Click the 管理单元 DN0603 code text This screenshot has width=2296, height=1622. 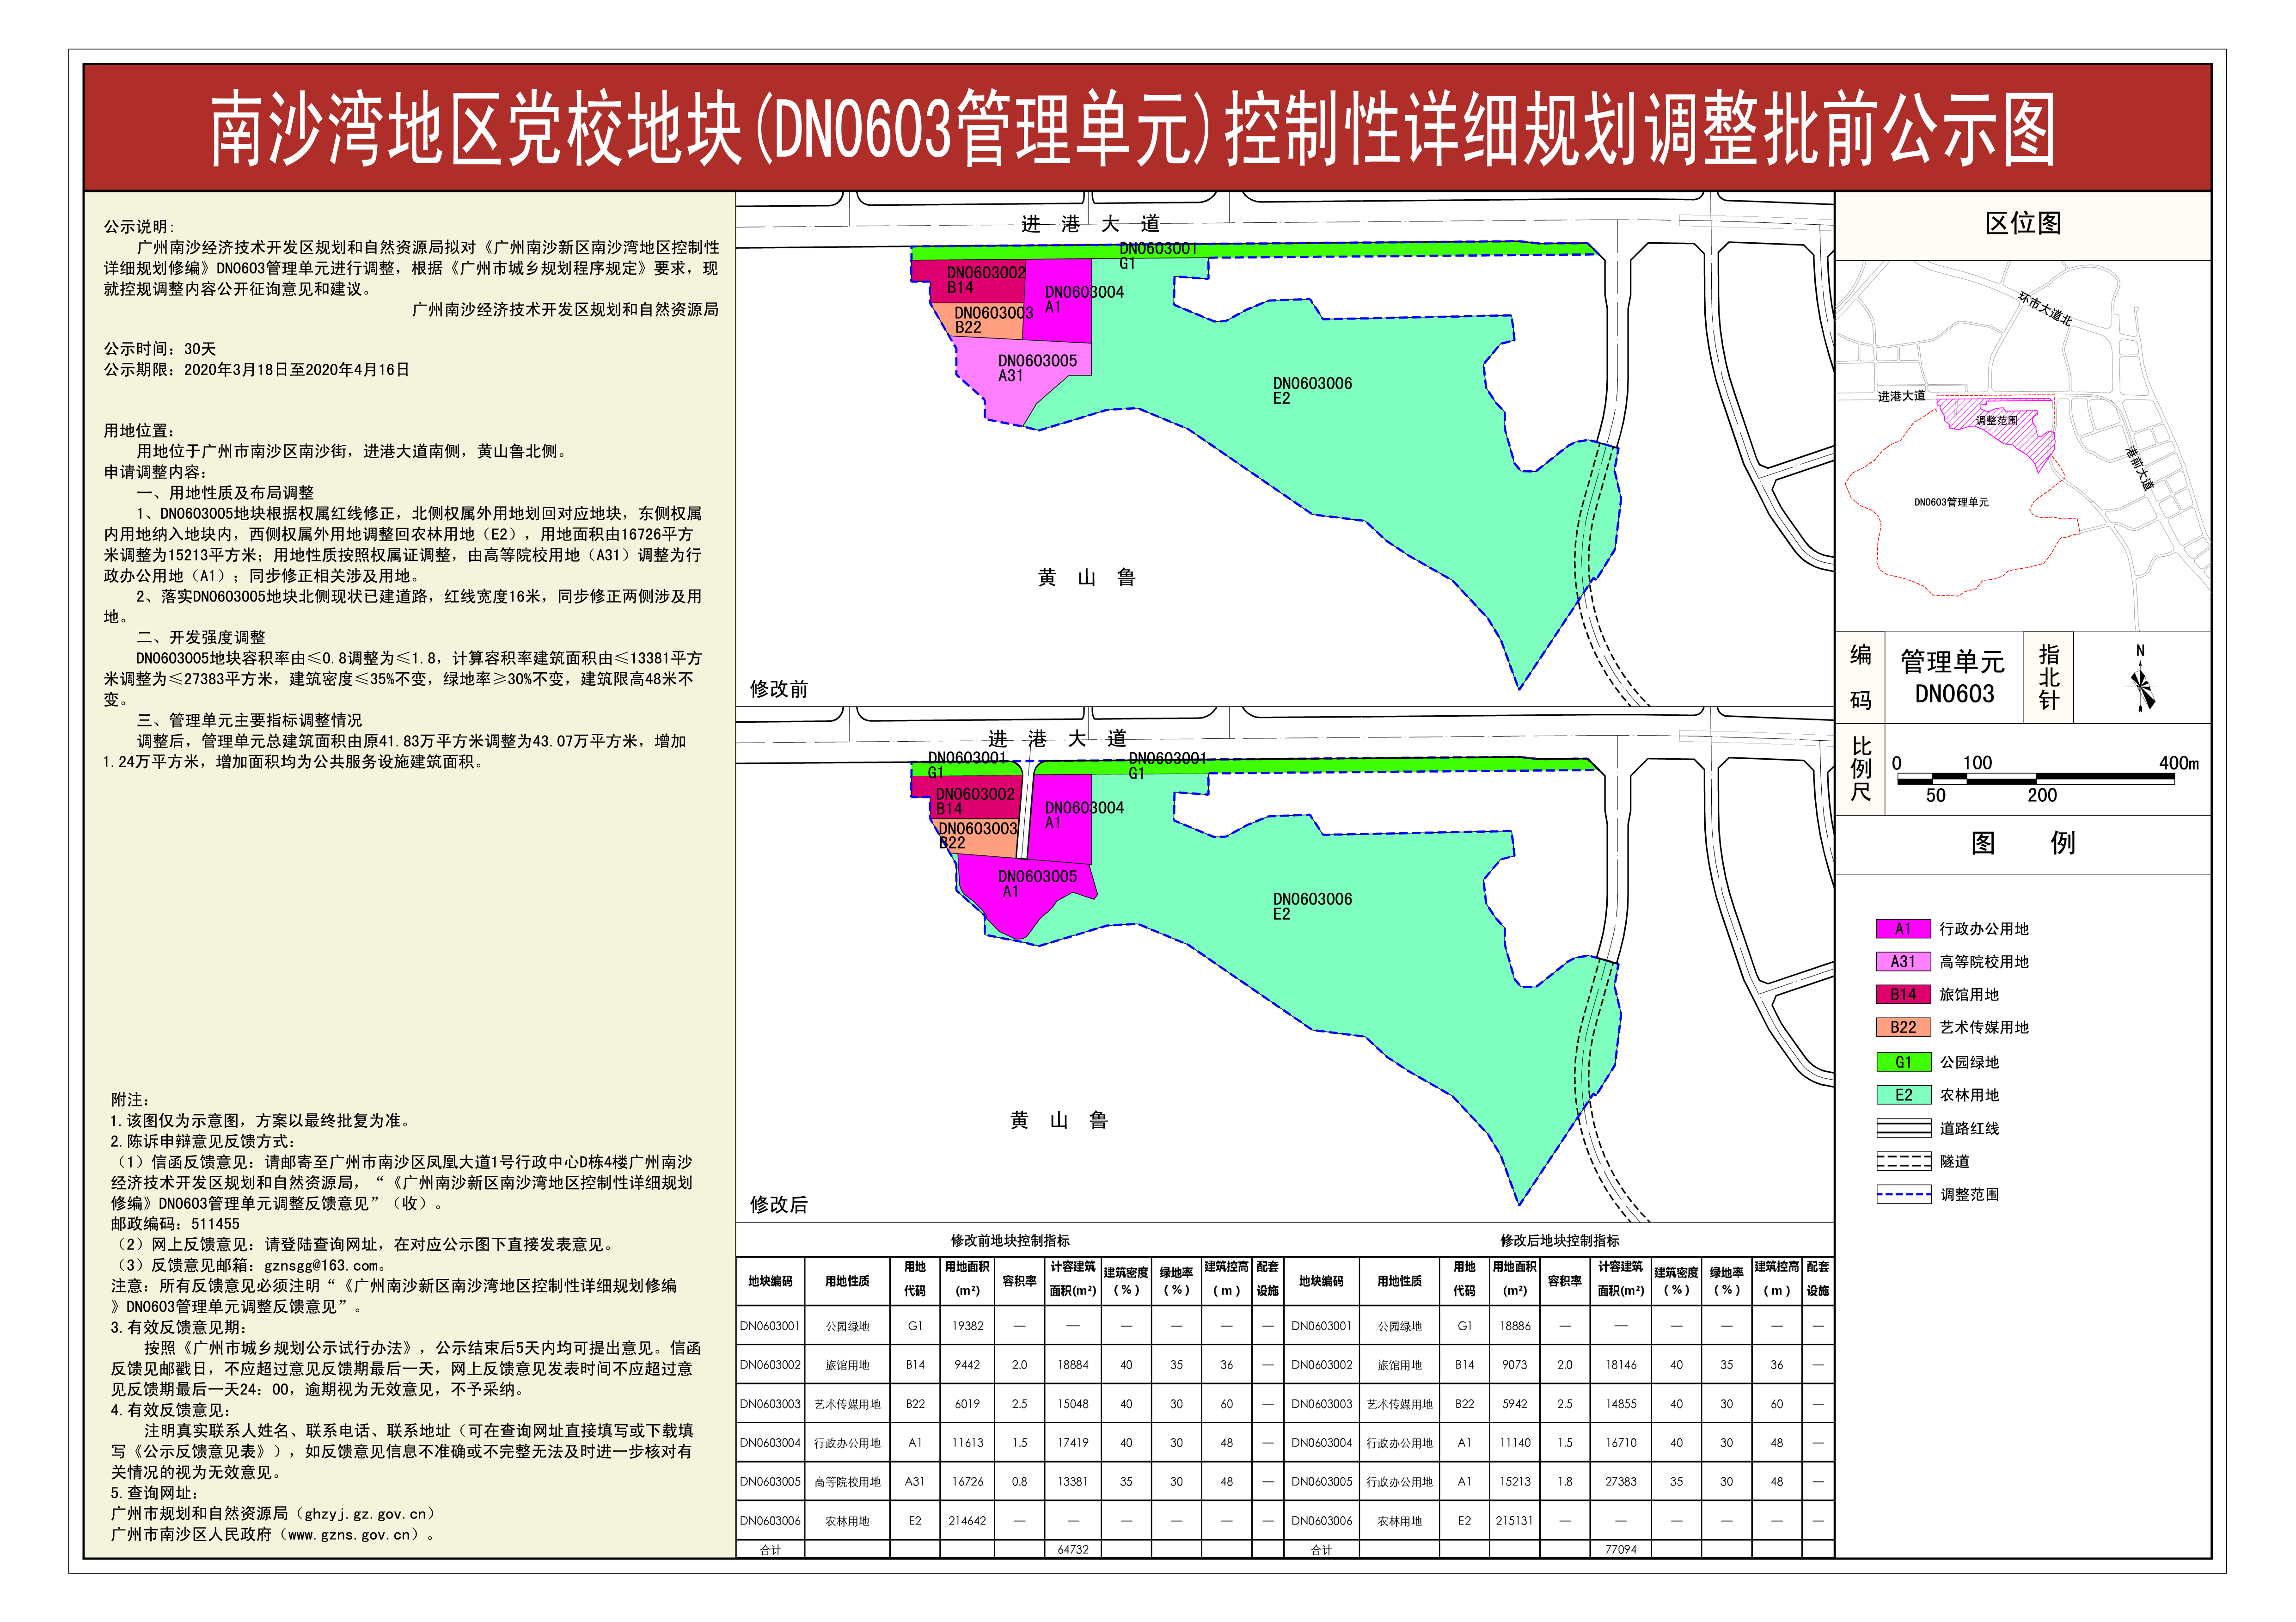[1953, 678]
